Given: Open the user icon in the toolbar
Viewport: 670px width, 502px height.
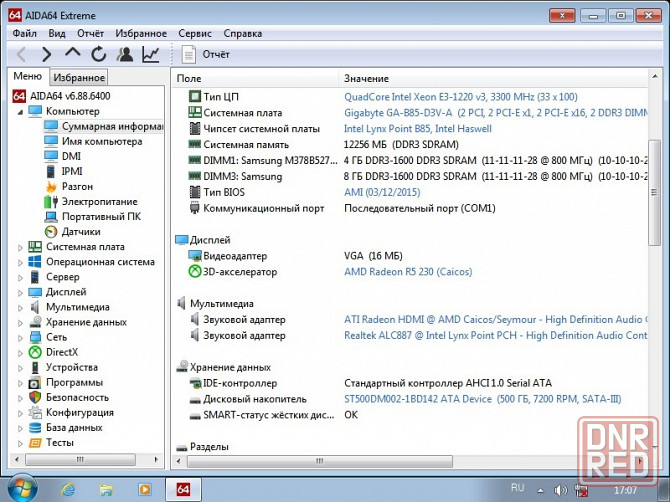Looking at the screenshot, I should pos(125,54).
